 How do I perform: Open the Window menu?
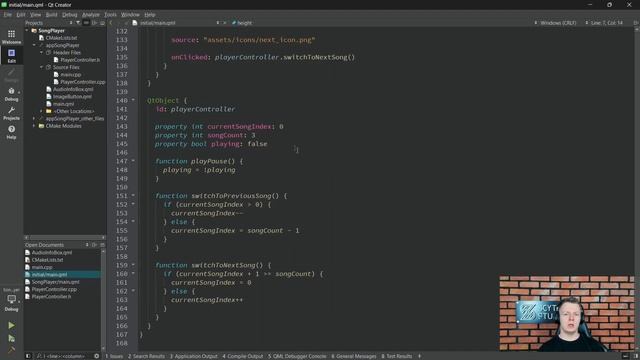130,14
